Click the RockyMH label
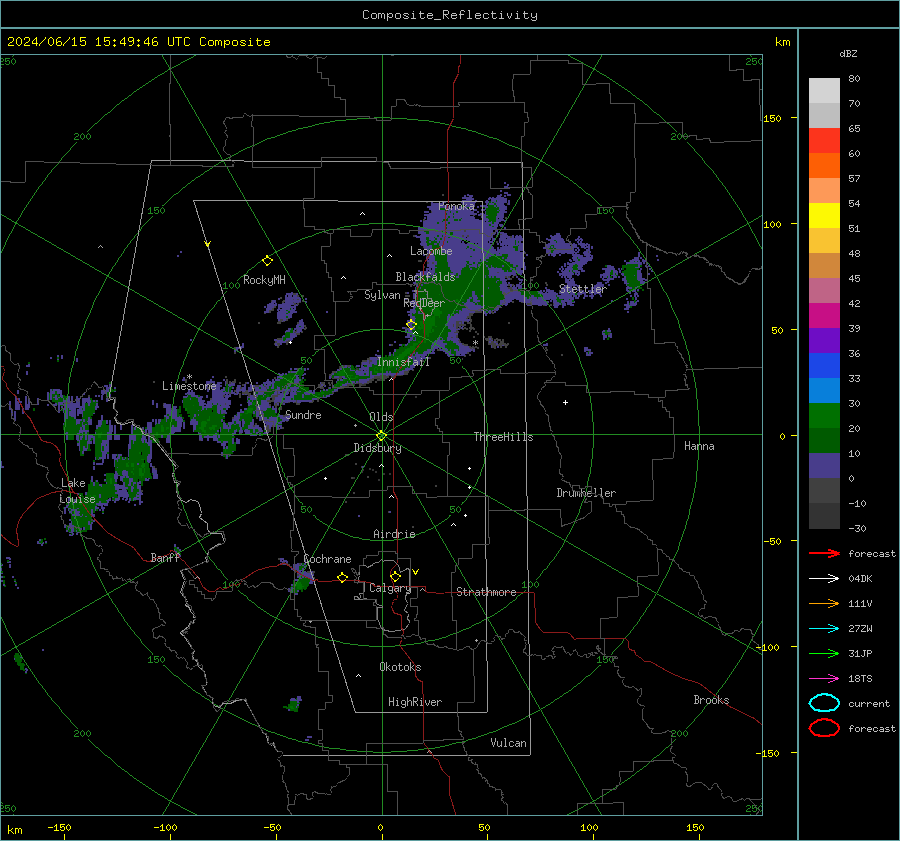 tap(264, 280)
